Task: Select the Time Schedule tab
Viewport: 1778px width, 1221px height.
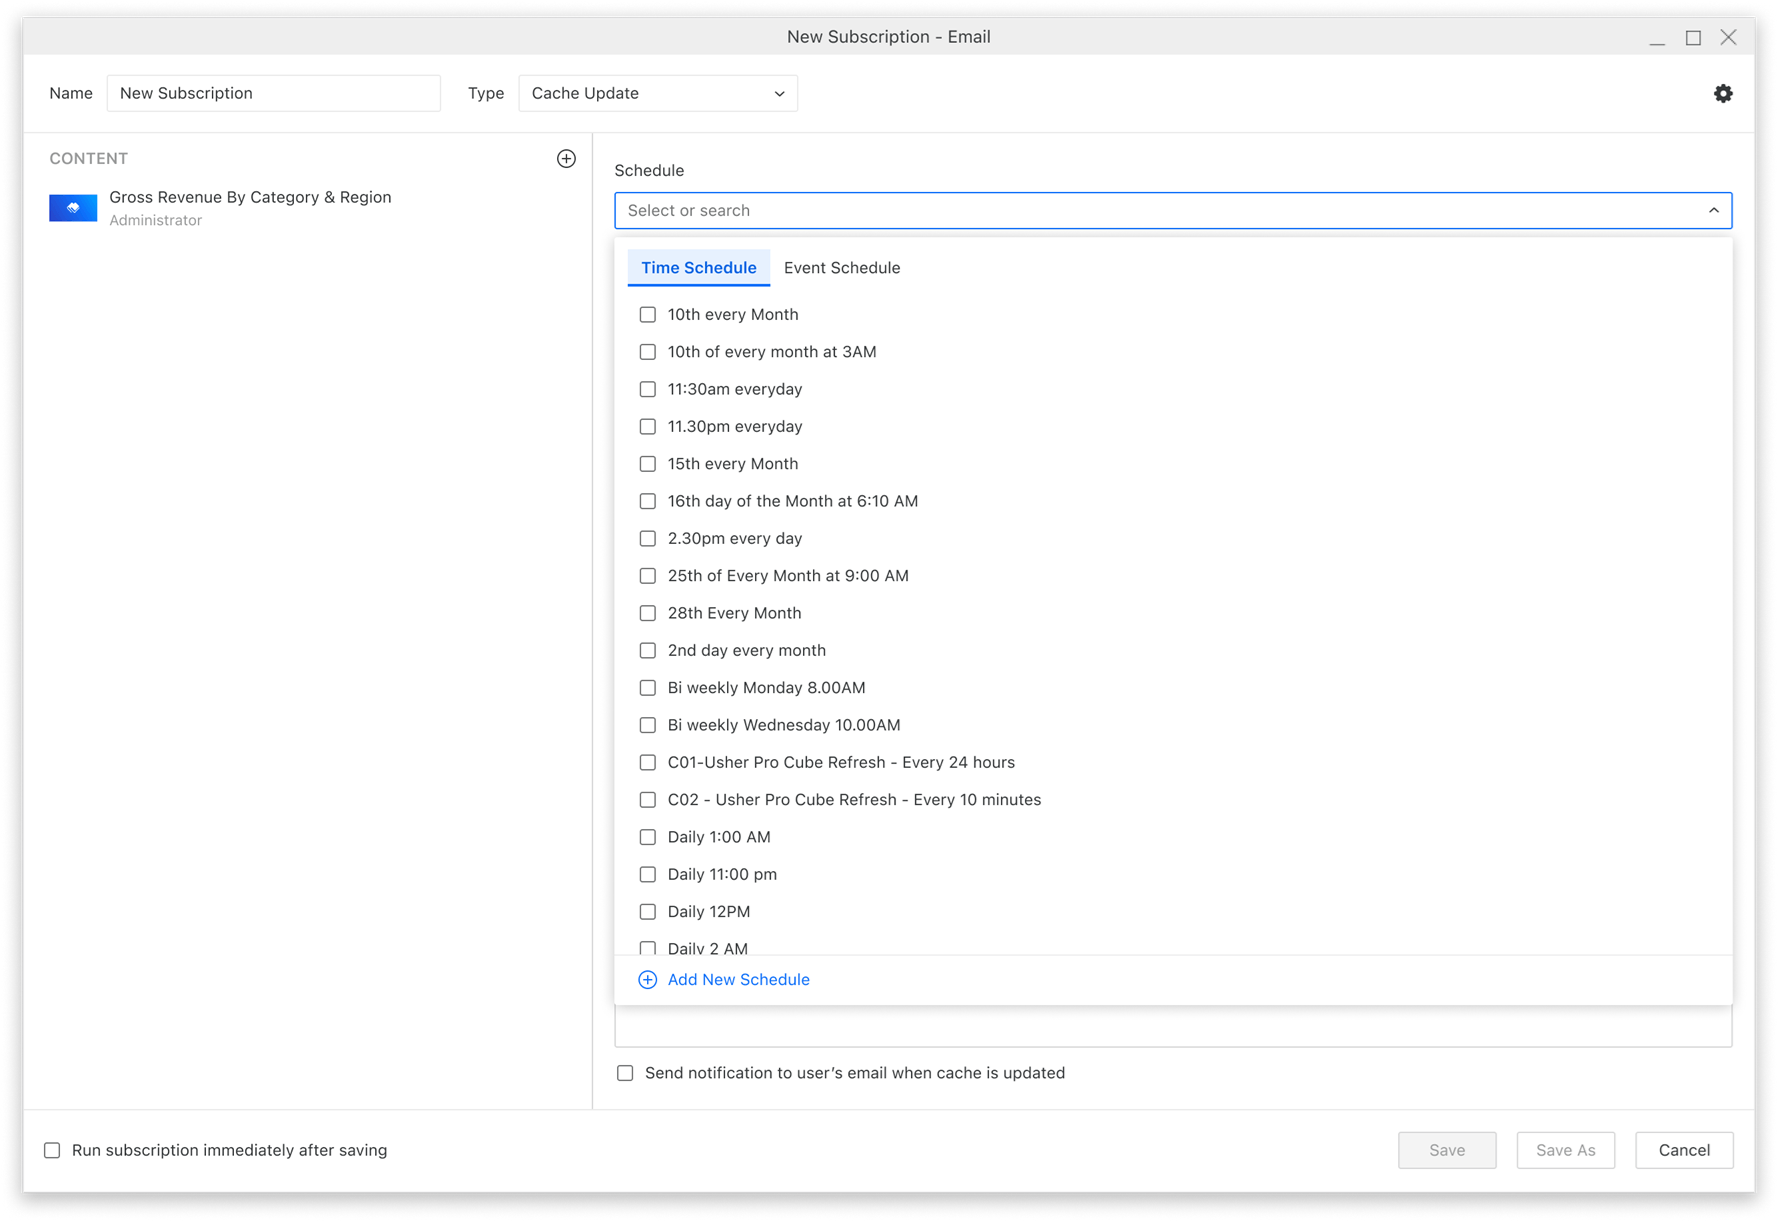Action: coord(698,268)
